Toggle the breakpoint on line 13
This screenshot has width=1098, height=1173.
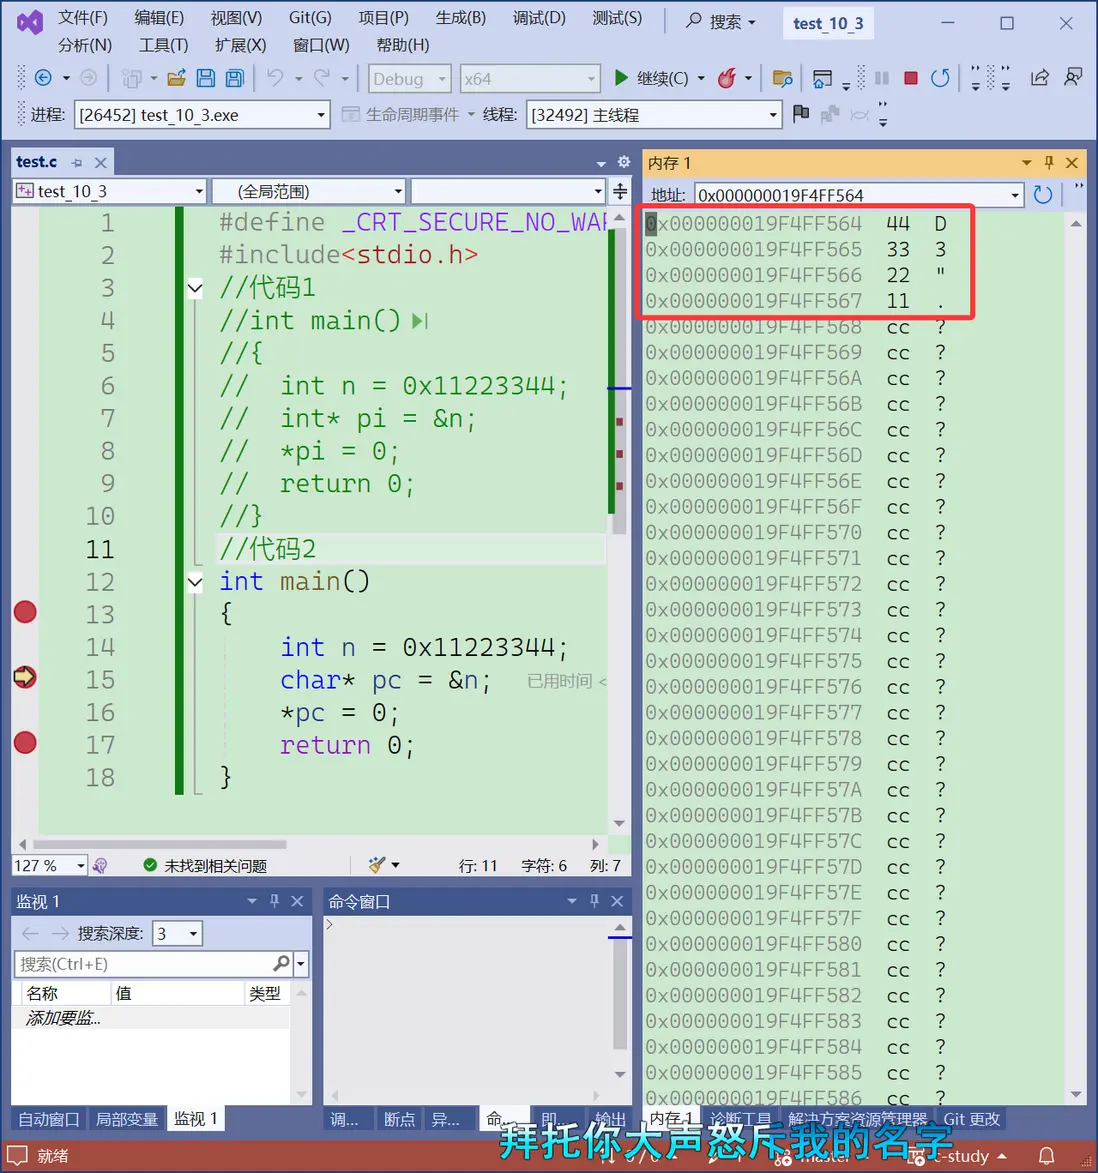click(25, 612)
